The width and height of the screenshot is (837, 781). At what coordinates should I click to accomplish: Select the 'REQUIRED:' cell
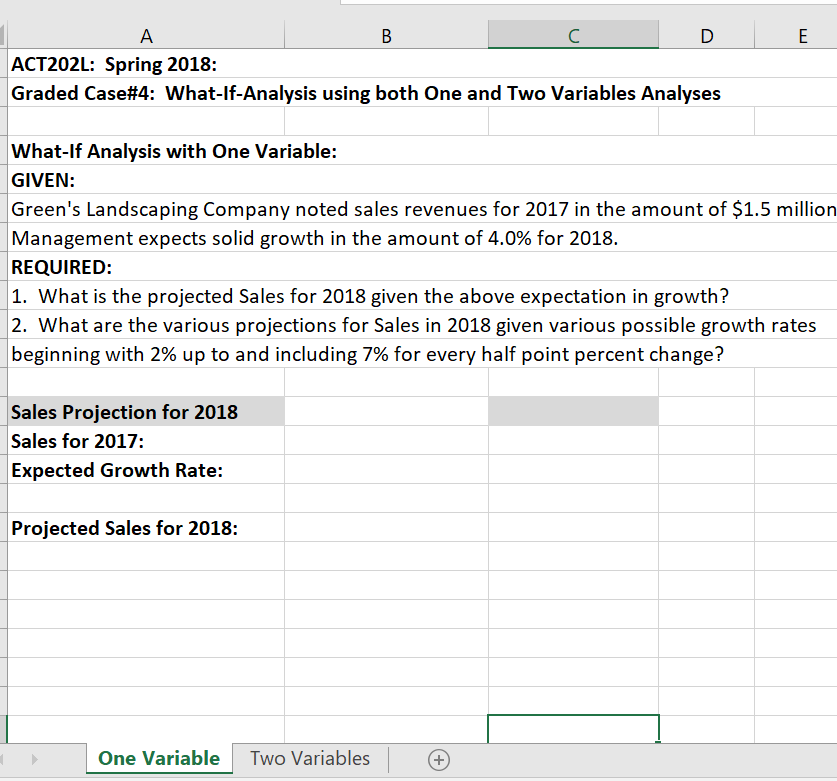pyautogui.click(x=146, y=267)
